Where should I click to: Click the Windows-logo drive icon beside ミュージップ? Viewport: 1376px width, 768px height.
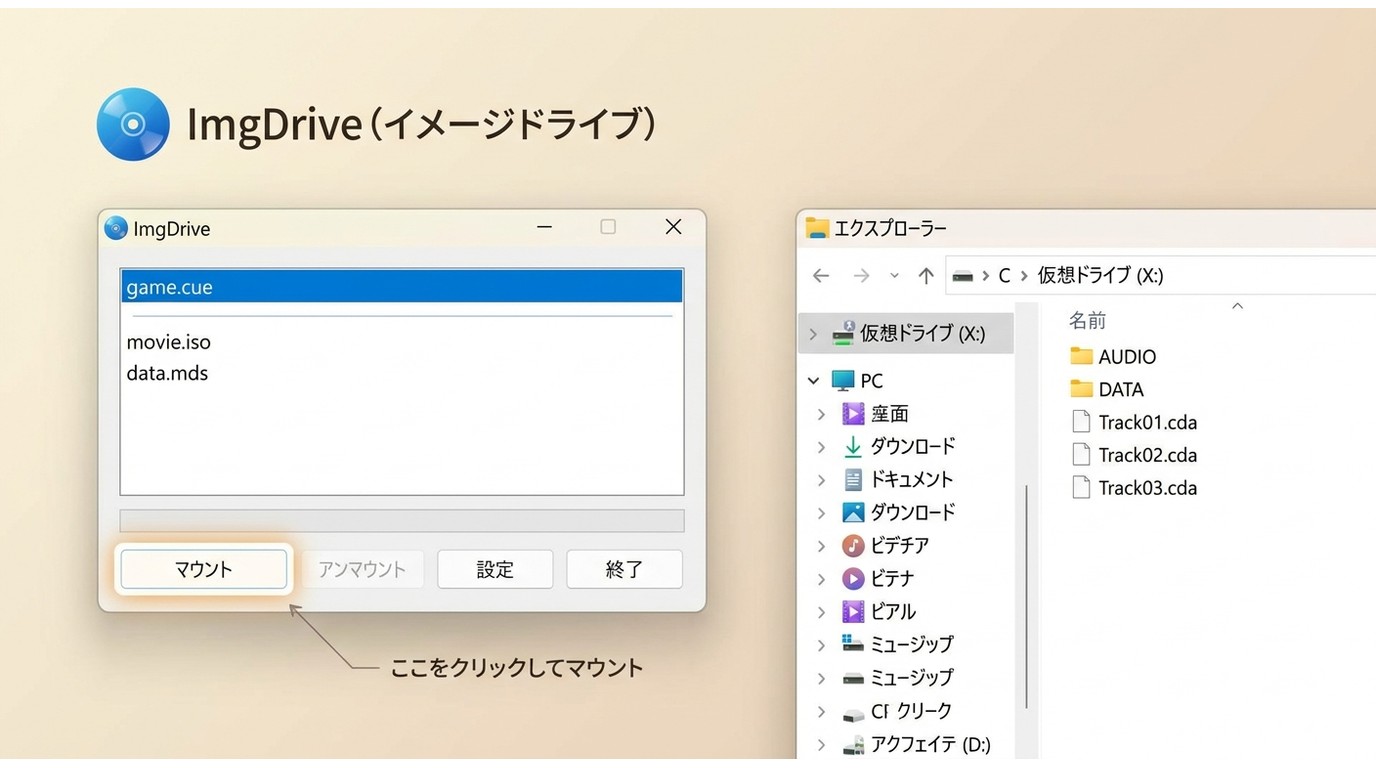(x=853, y=643)
